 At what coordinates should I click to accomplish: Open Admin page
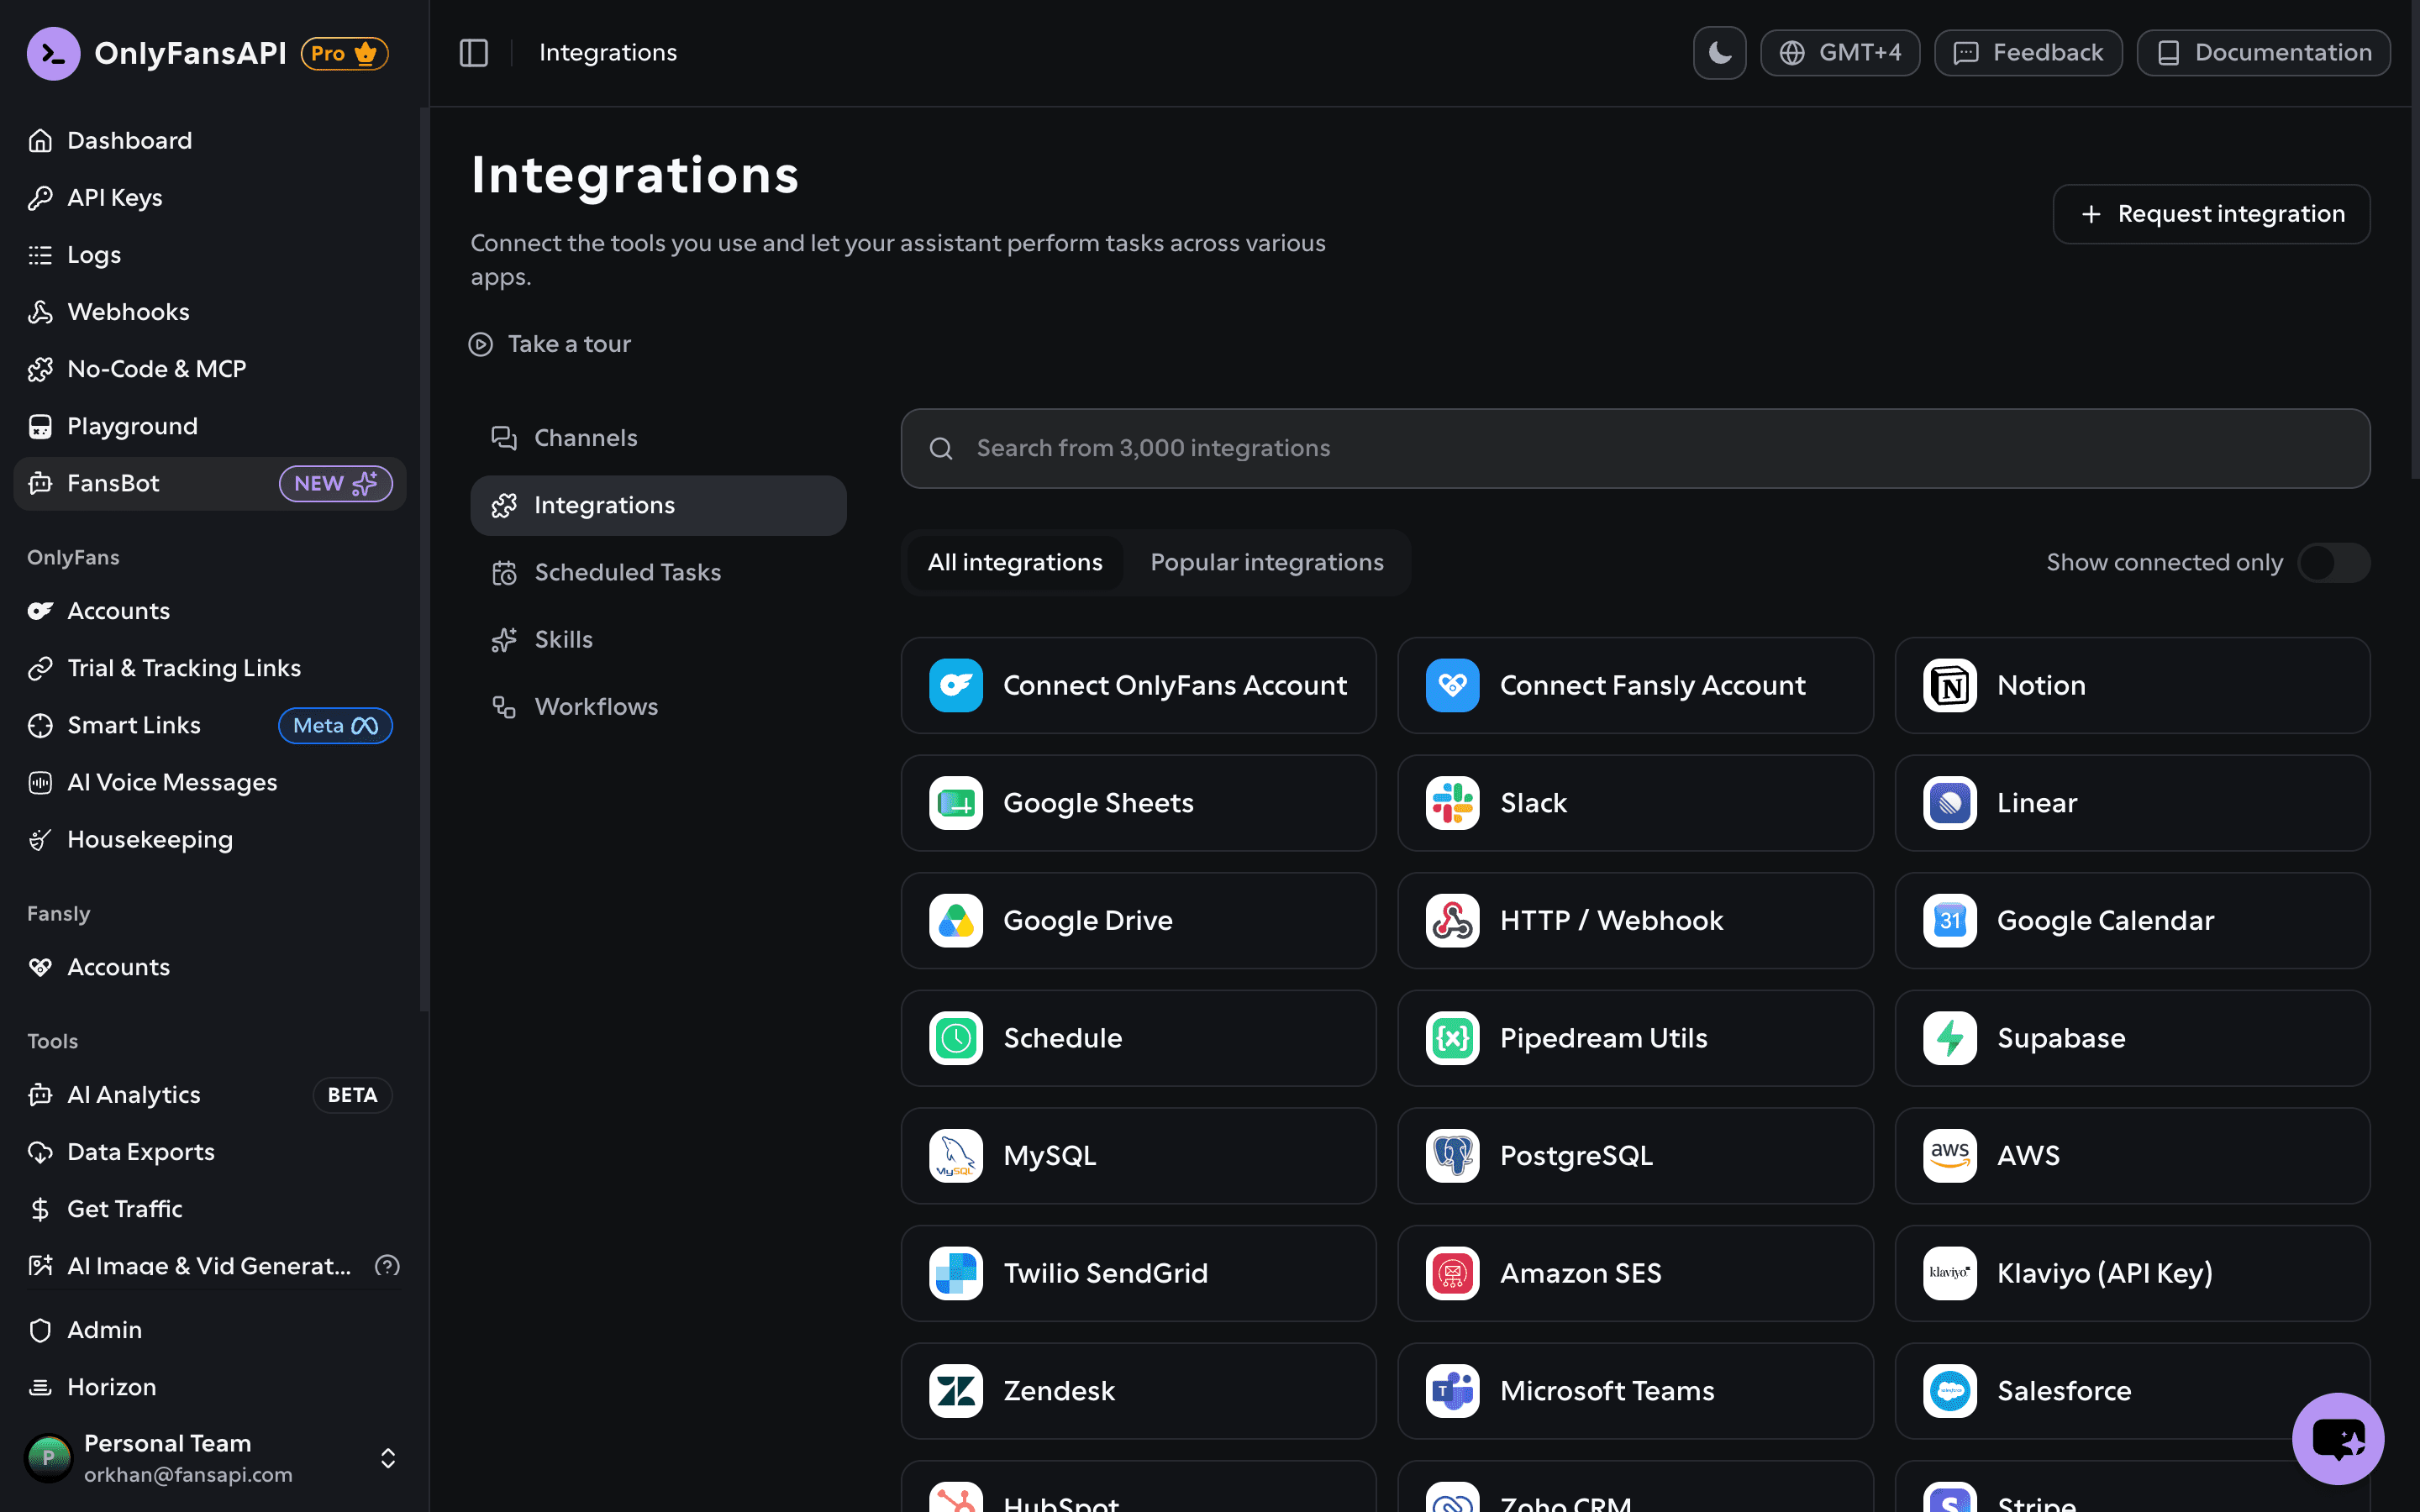tap(210, 1330)
